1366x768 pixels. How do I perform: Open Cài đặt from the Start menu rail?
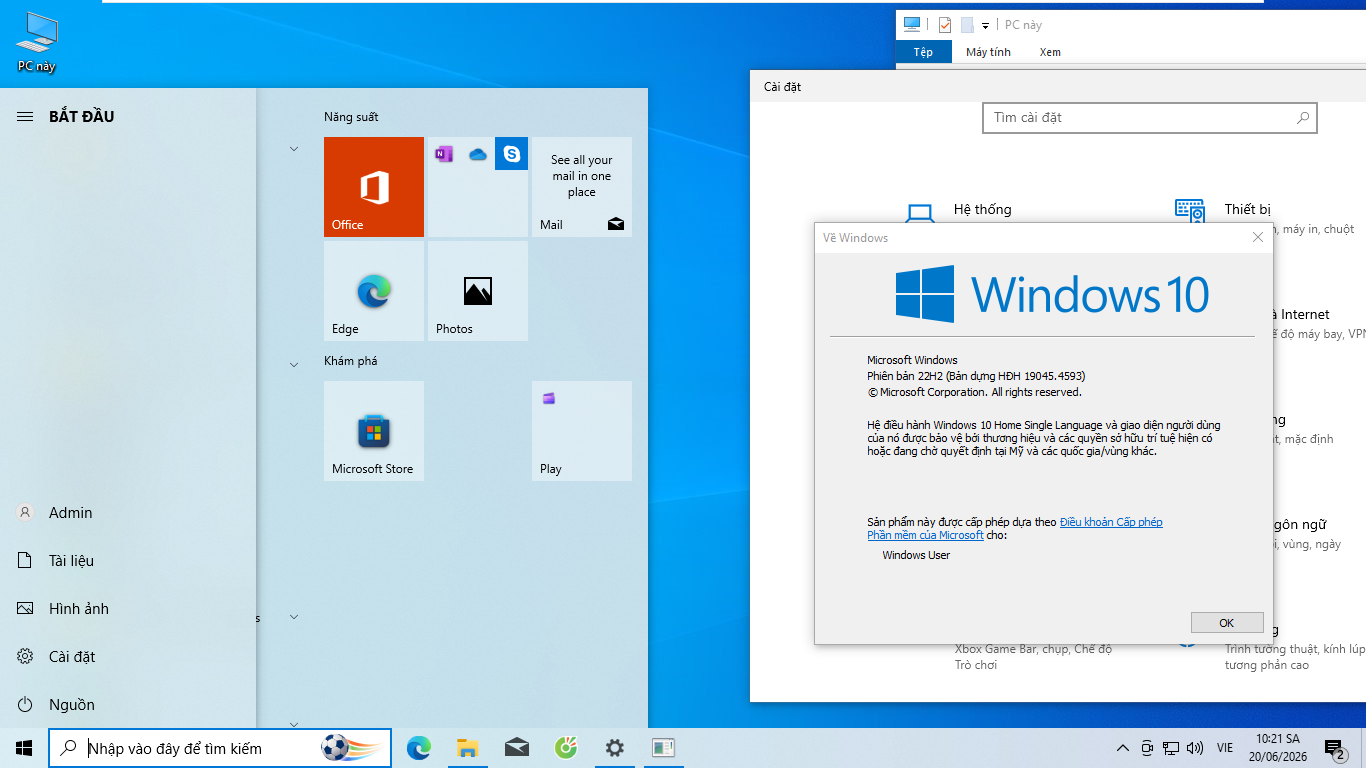click(x=128, y=657)
